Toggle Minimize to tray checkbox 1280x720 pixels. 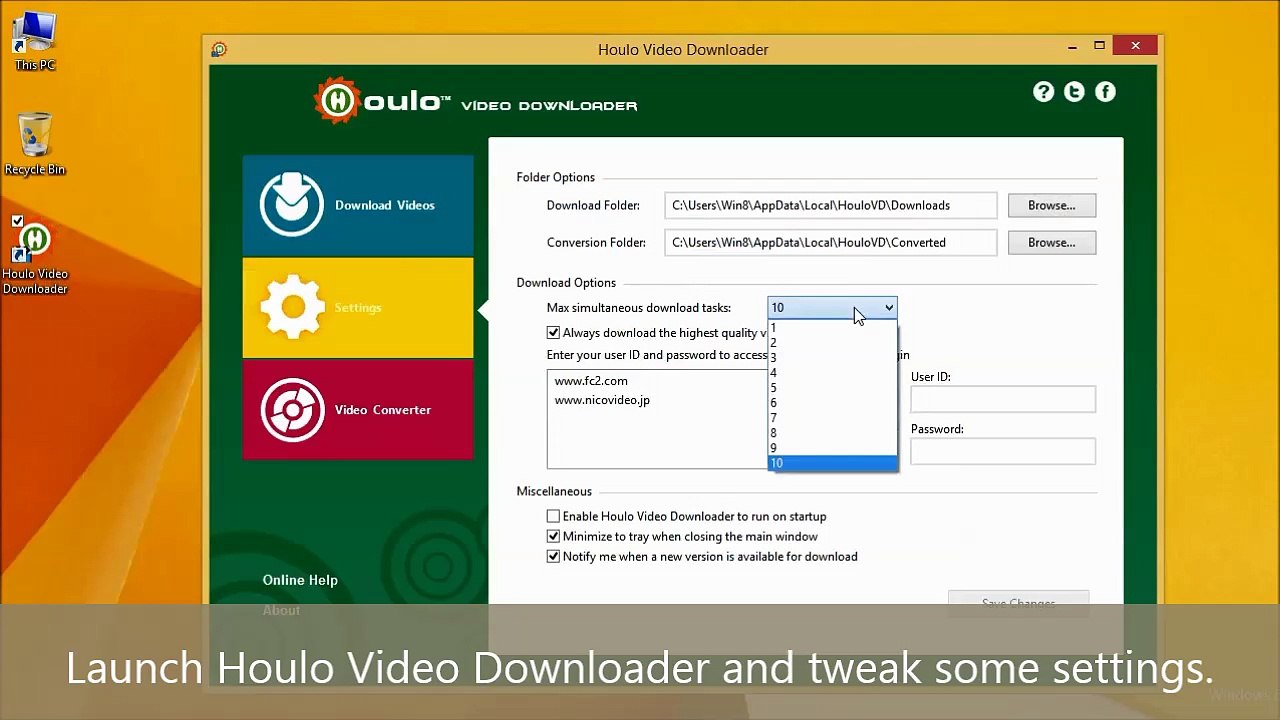click(x=553, y=536)
